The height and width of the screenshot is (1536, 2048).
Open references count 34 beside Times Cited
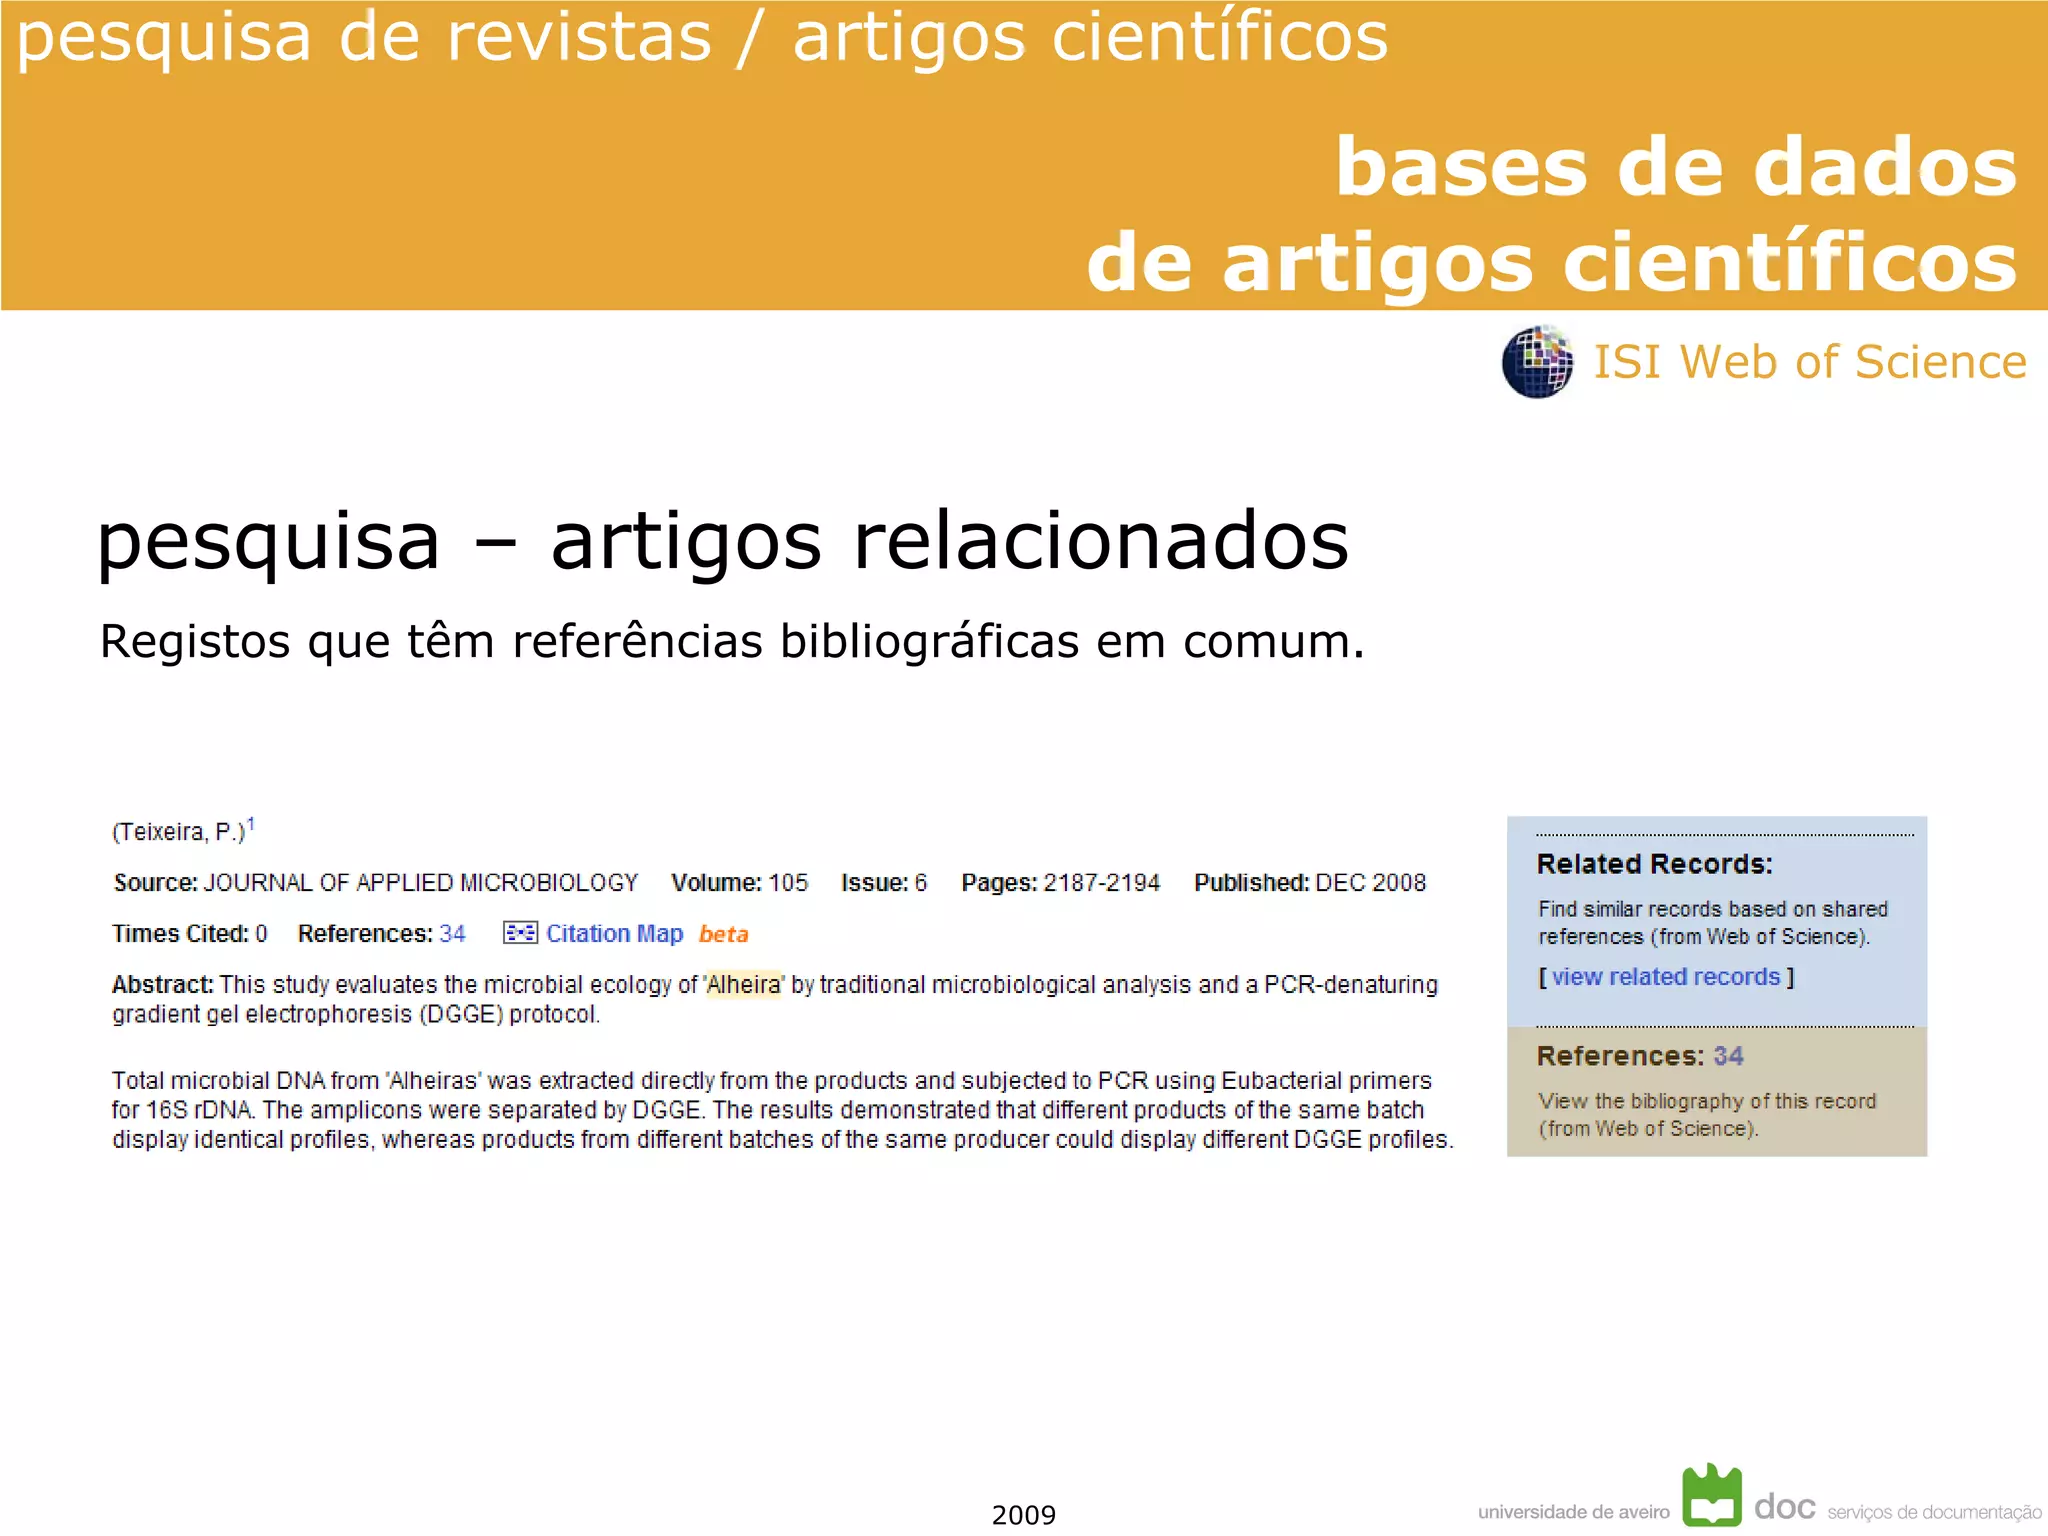(453, 934)
